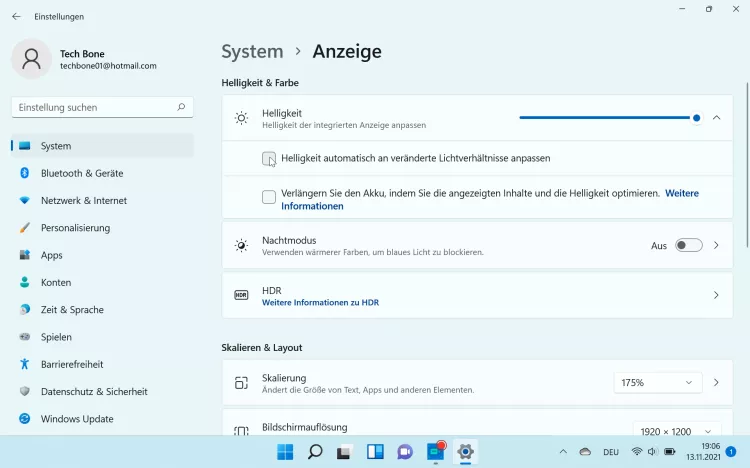Click the HDR badge icon
750x468 pixels.
coord(242,295)
